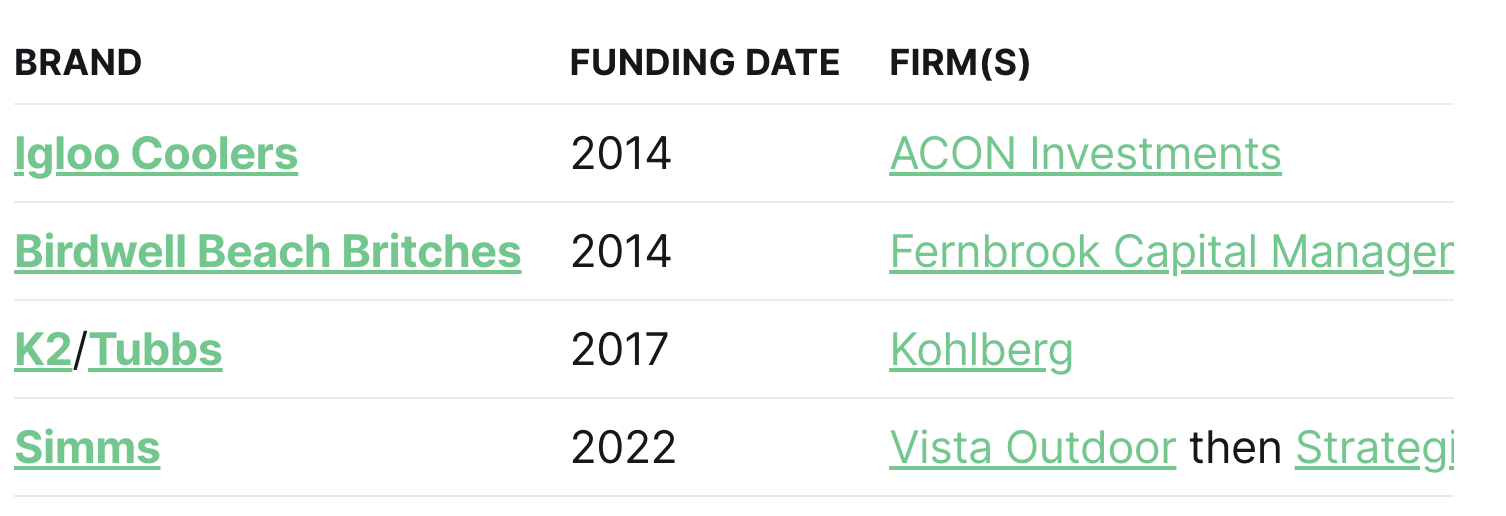Select the 2014 date in Igloo row
1506x516 pixels.
coord(621,154)
